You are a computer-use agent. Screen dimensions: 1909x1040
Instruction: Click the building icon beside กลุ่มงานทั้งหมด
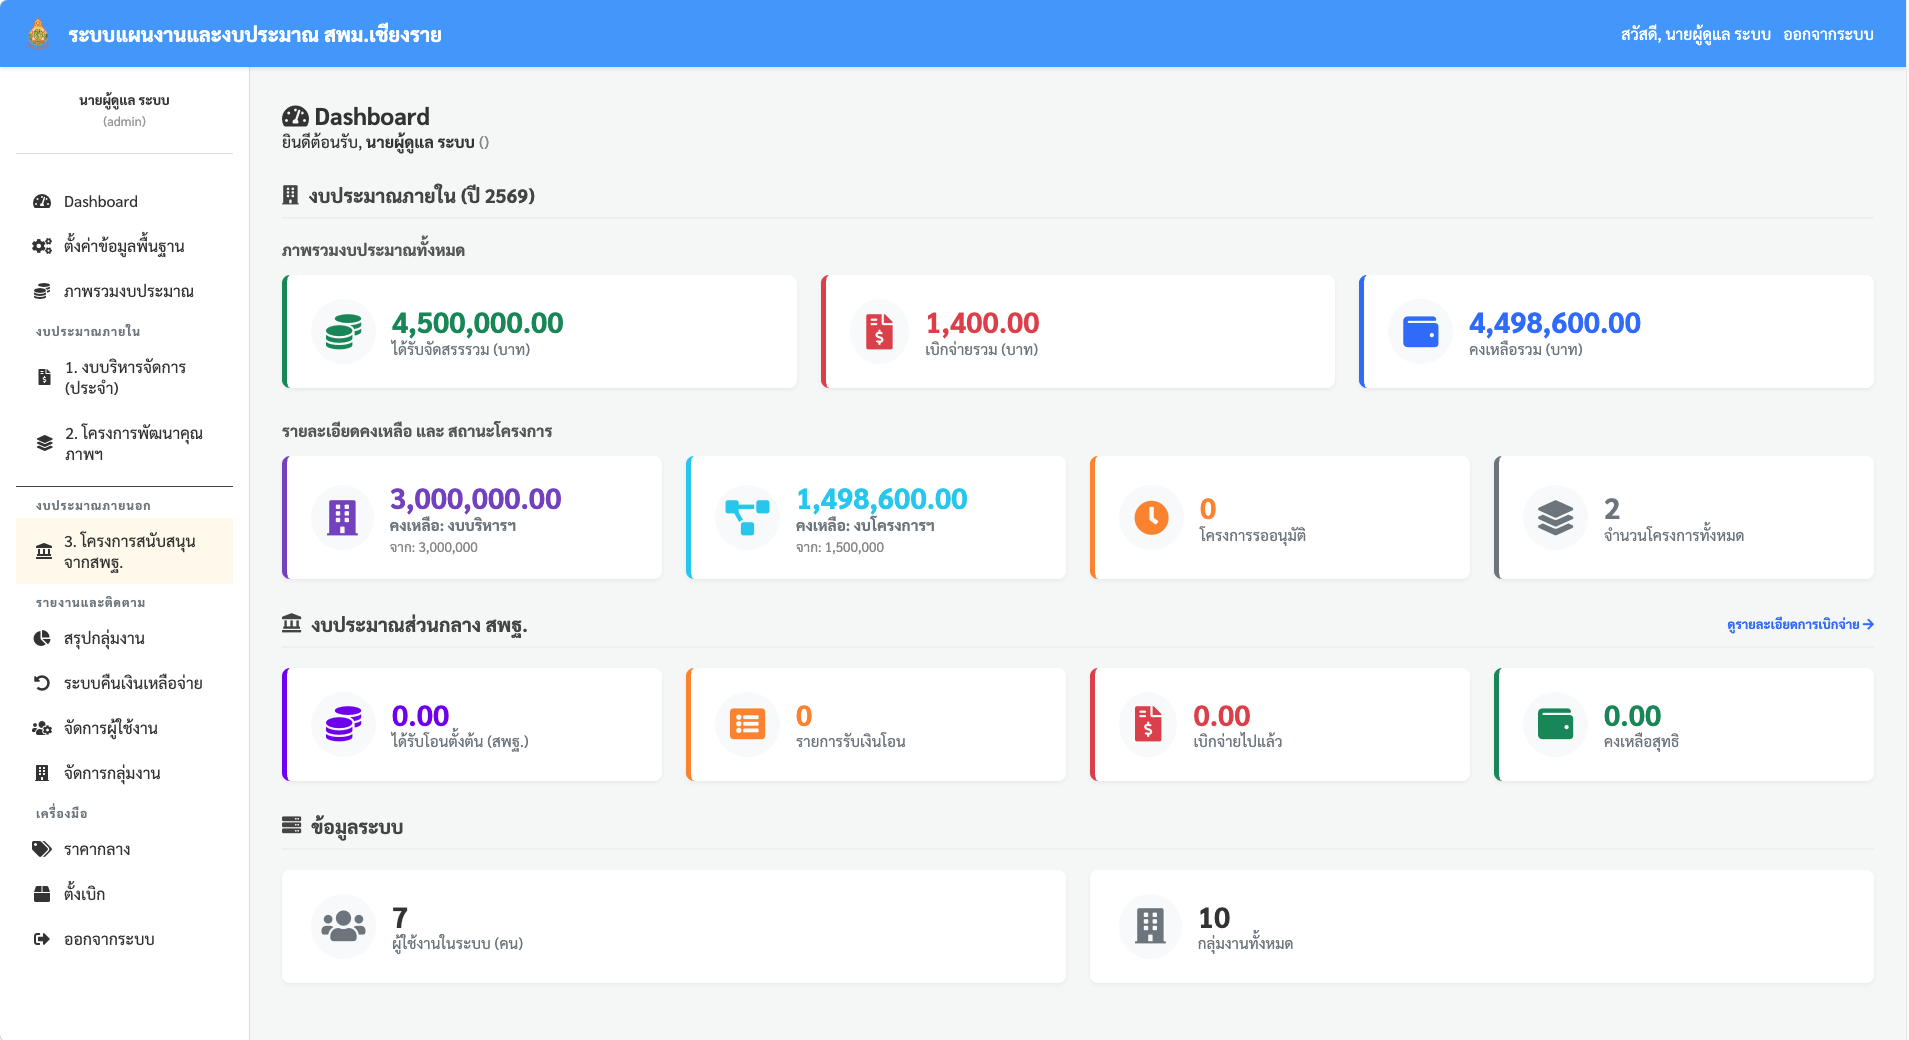[1150, 926]
